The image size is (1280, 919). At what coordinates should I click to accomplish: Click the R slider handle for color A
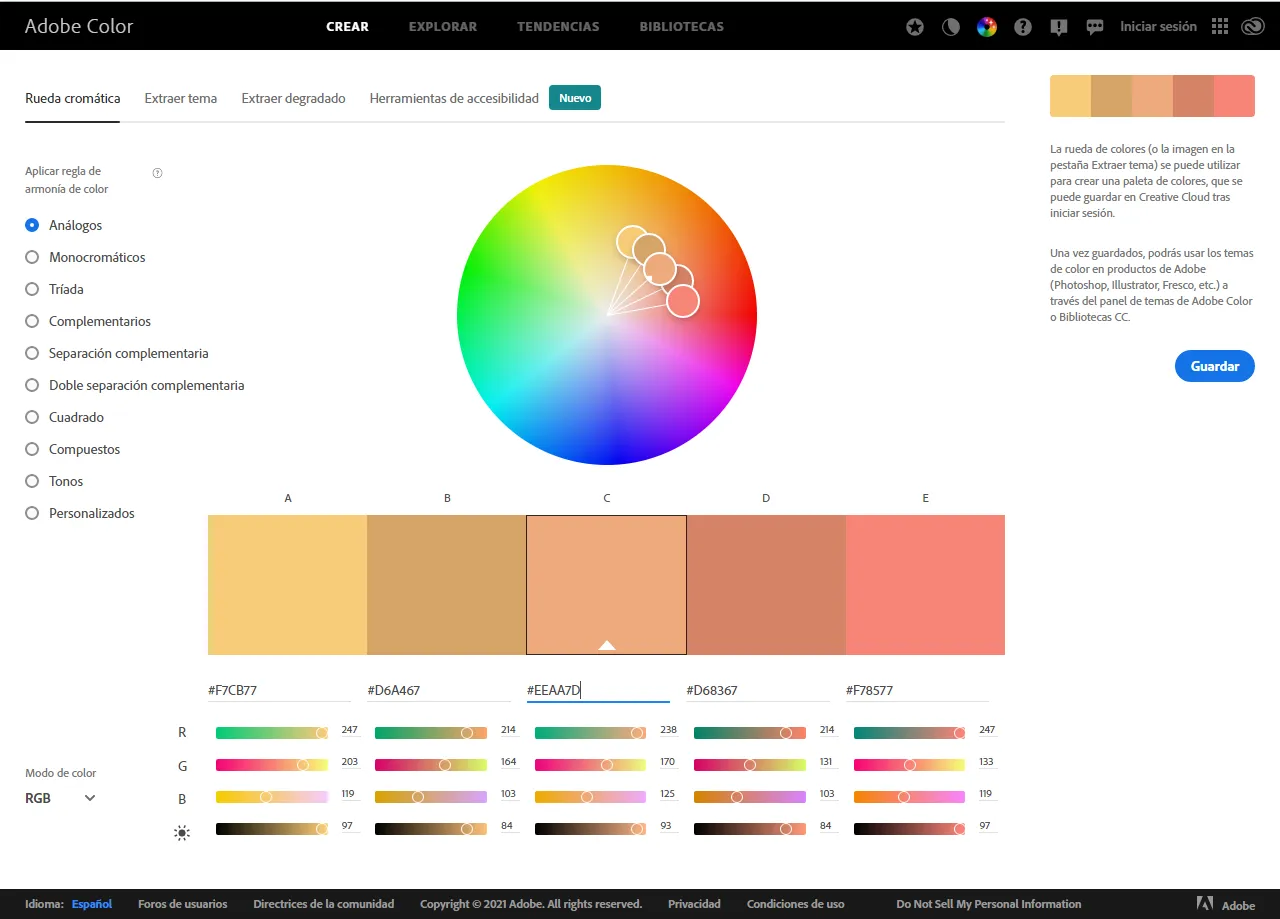tap(322, 733)
